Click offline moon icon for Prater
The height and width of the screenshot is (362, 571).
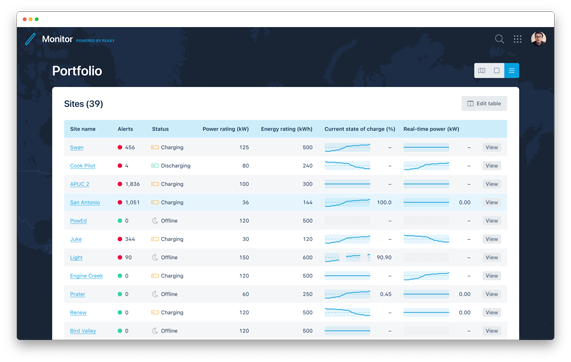pos(155,294)
